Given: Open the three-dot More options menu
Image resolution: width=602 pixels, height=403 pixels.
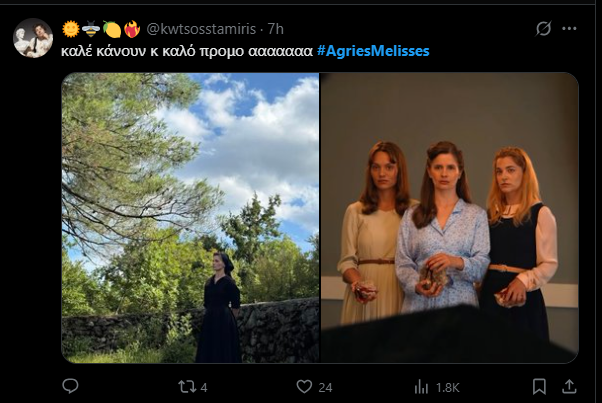Looking at the screenshot, I should (x=571, y=29).
